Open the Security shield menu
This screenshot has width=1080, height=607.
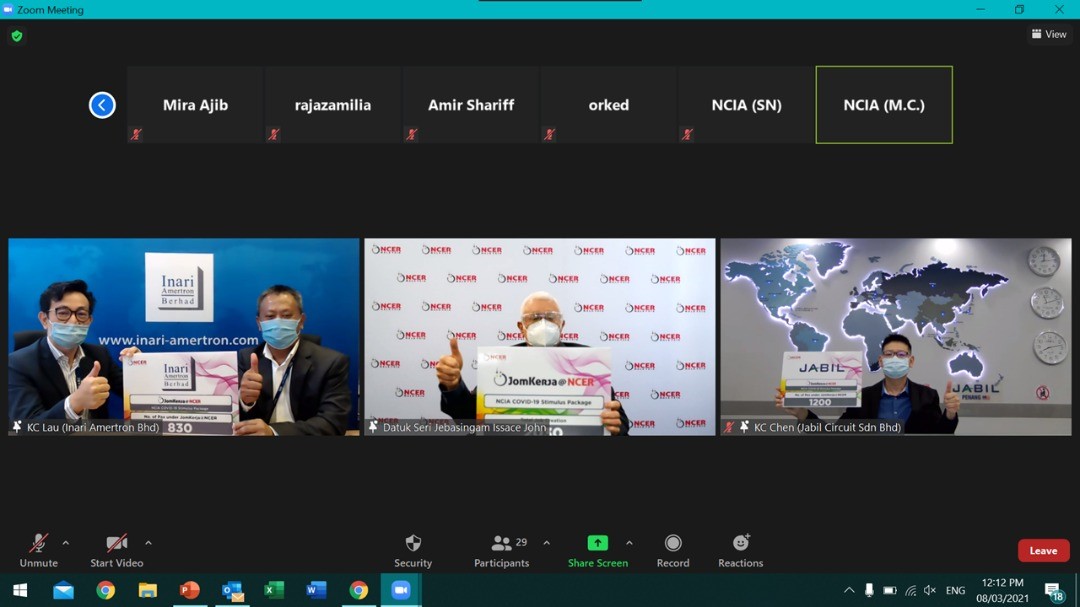pos(413,551)
